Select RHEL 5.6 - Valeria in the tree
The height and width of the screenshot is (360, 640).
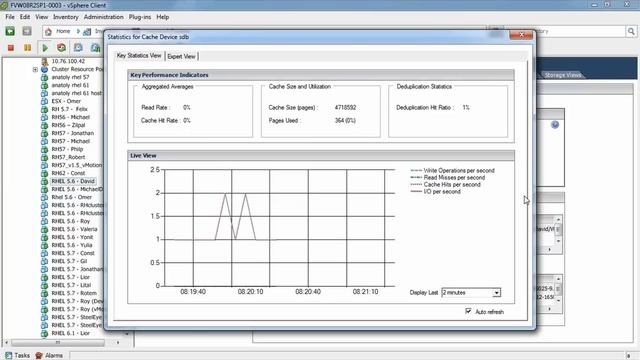[x=74, y=229]
